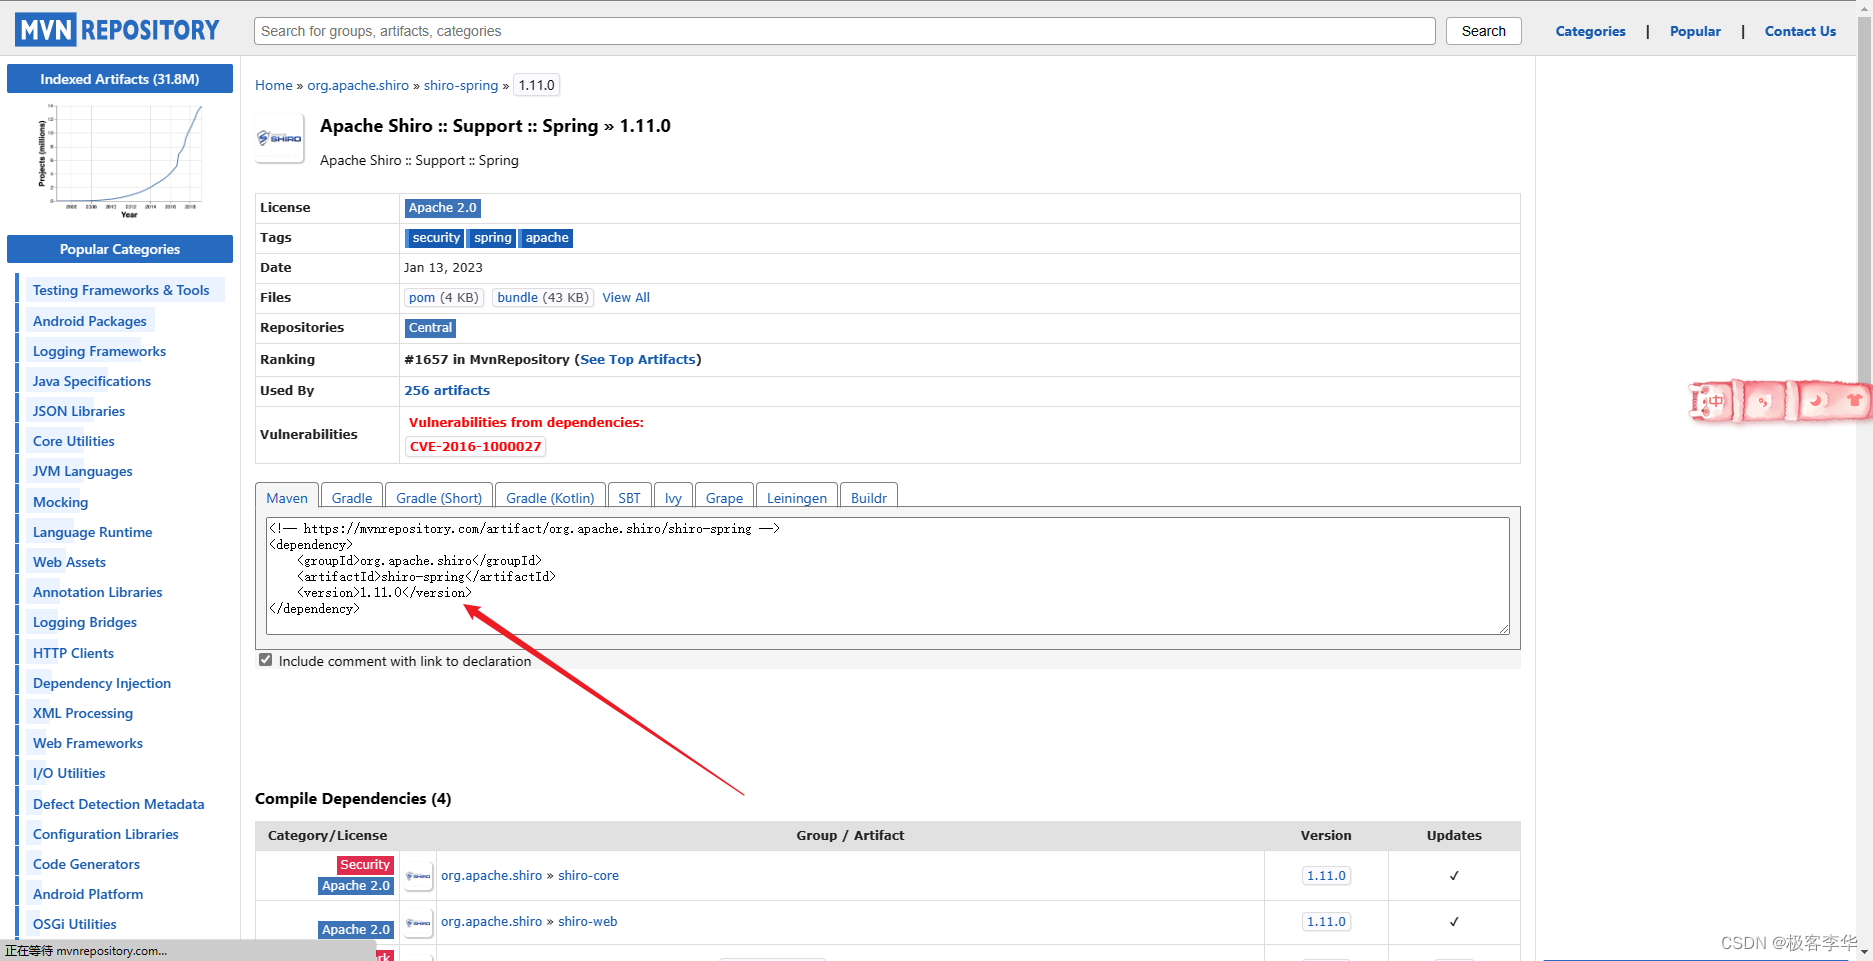Click inside the Maven dependency snippet textarea
The height and width of the screenshot is (961, 1873).
(x=888, y=575)
